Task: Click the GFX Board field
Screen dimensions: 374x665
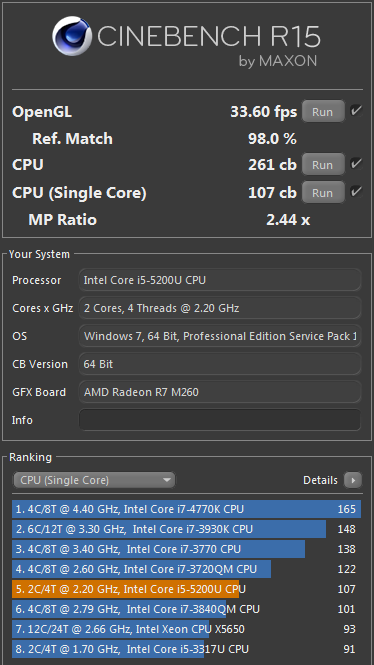Action: coord(220,392)
